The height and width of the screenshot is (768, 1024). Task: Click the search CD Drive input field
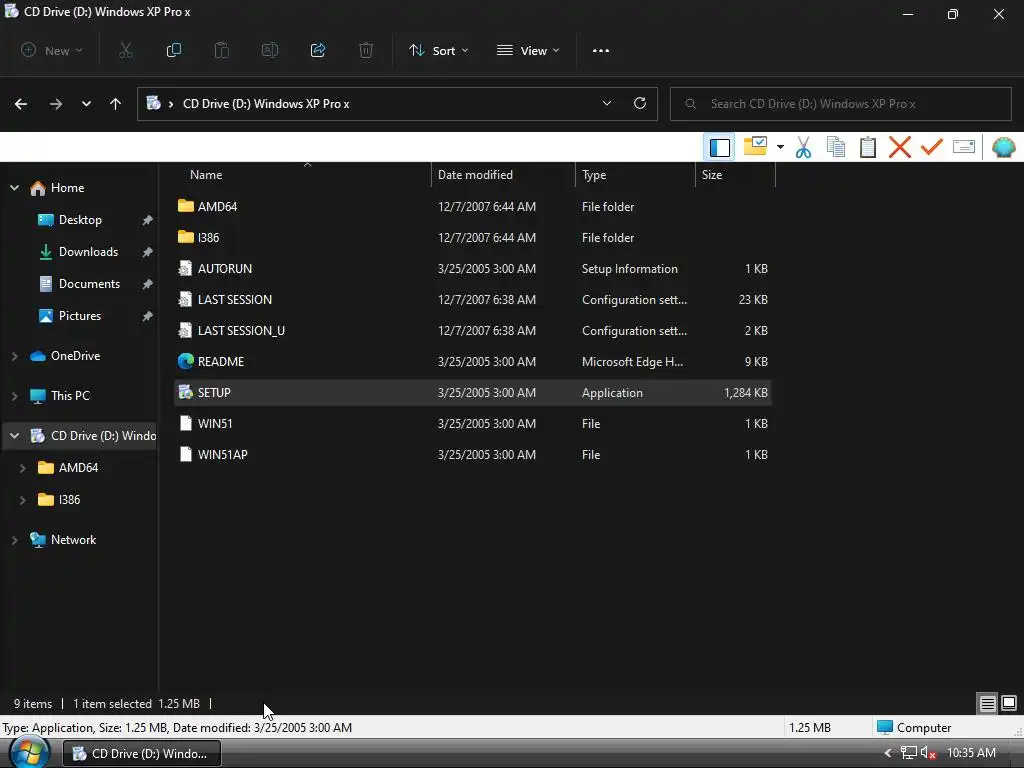point(841,104)
